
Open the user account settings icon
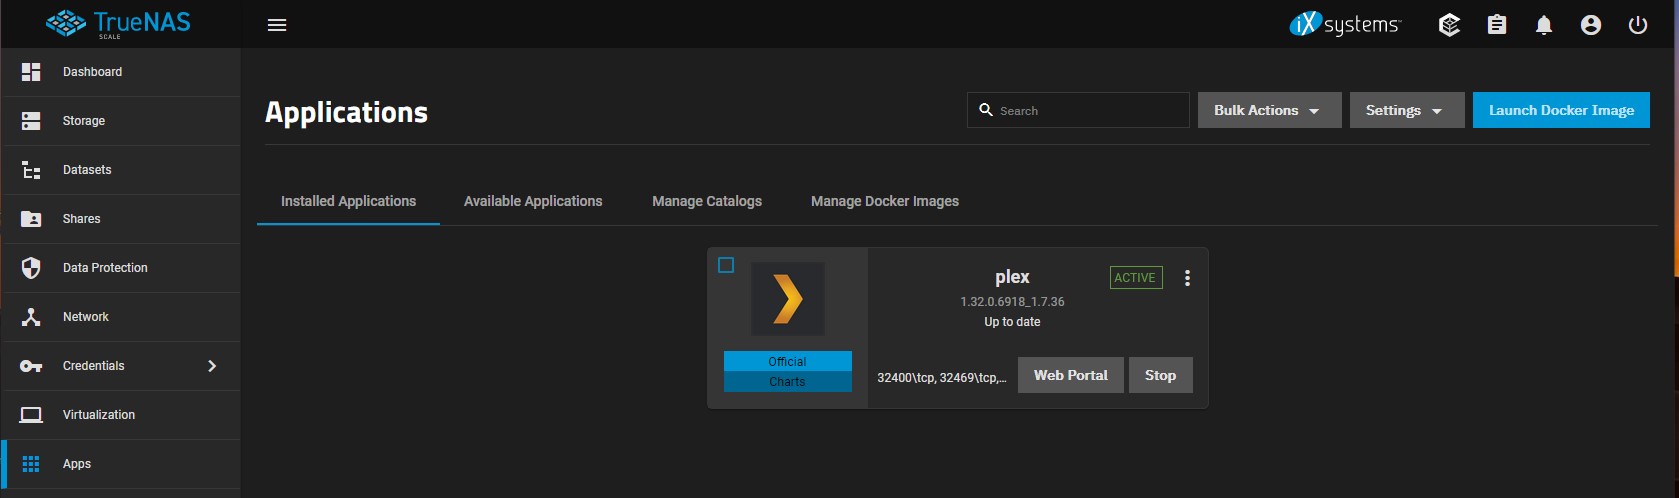point(1590,25)
